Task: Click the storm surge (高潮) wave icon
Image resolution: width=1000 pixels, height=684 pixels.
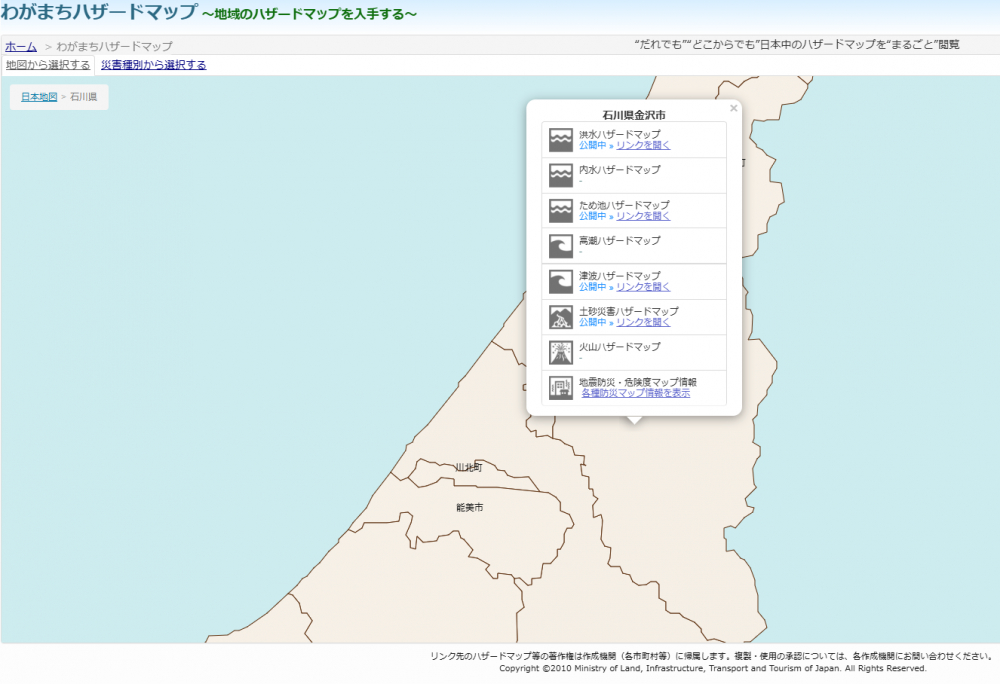Action: [561, 246]
